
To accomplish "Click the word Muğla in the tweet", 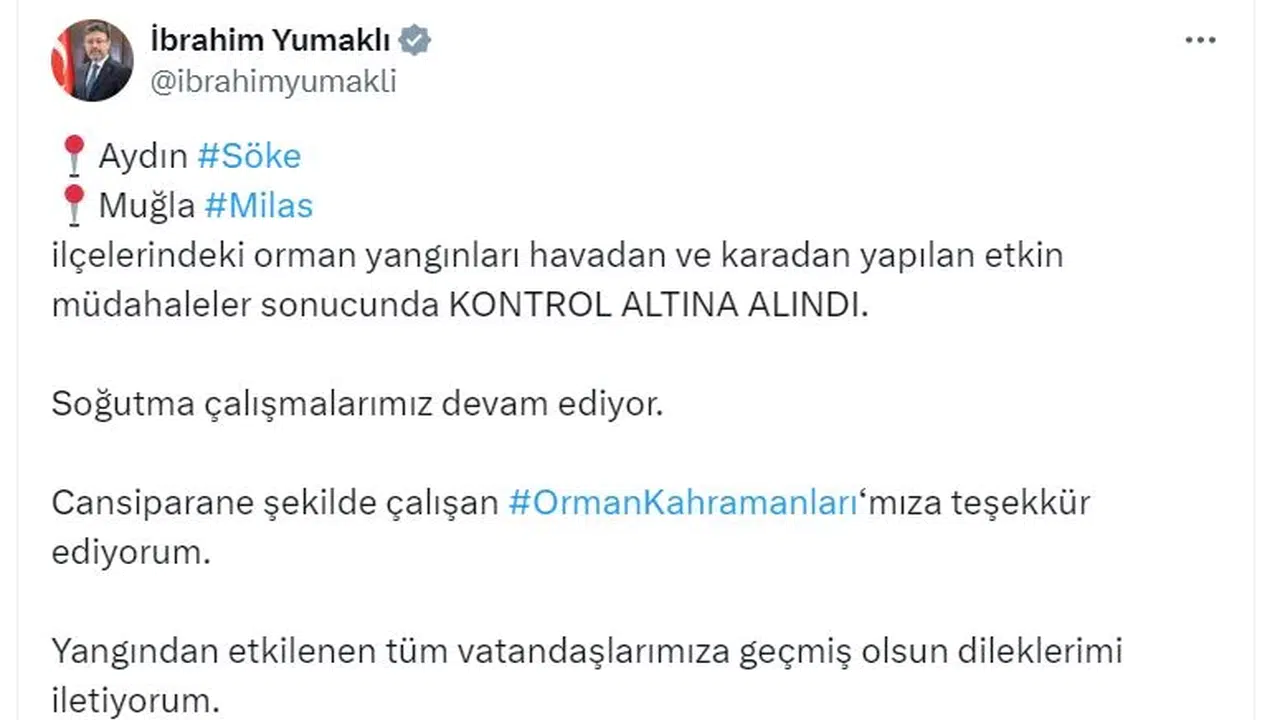I will (147, 206).
